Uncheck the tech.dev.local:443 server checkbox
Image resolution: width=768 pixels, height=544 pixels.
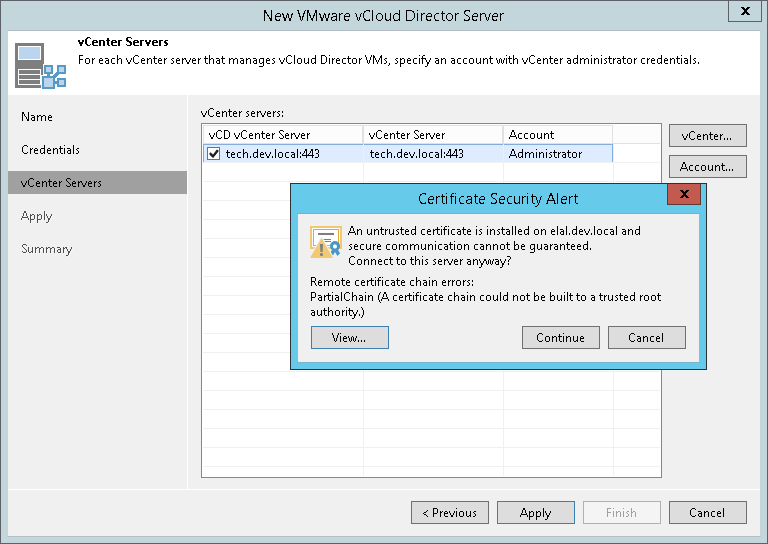[x=214, y=154]
